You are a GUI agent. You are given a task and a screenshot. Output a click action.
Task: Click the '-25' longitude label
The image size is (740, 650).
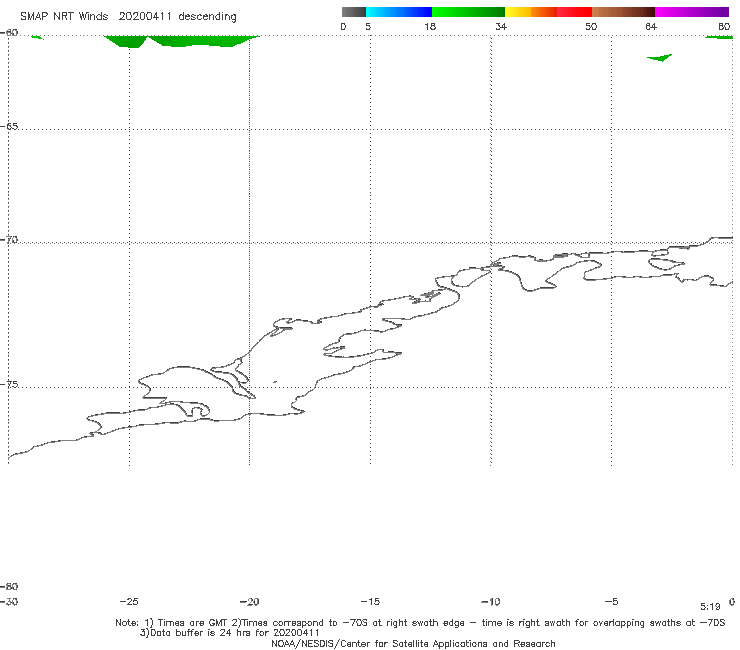coord(129,601)
